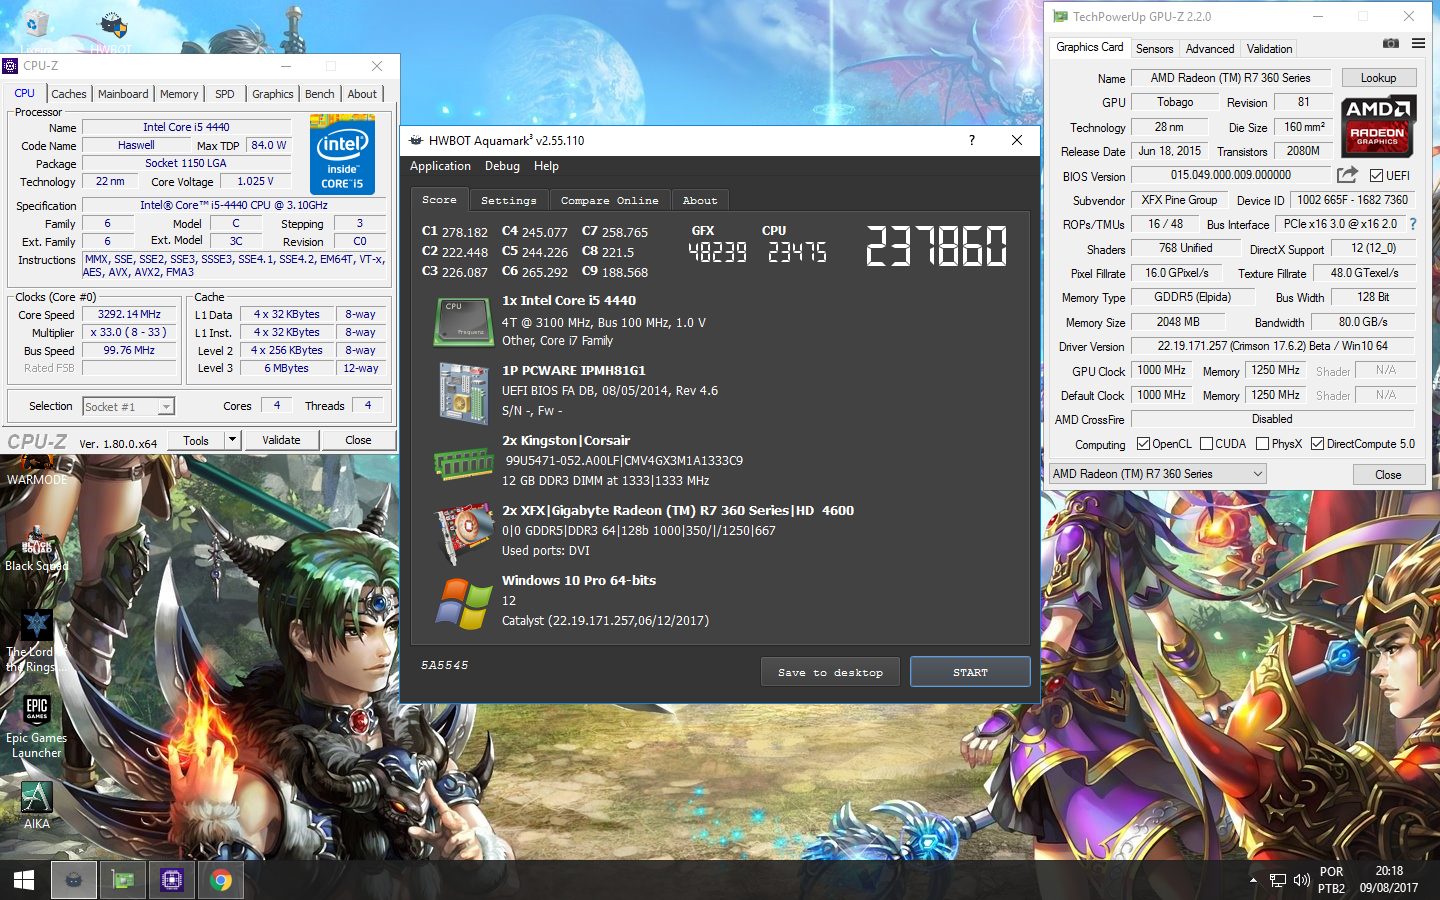Open the CPU-Z Tools dropdown arrow

[232, 440]
